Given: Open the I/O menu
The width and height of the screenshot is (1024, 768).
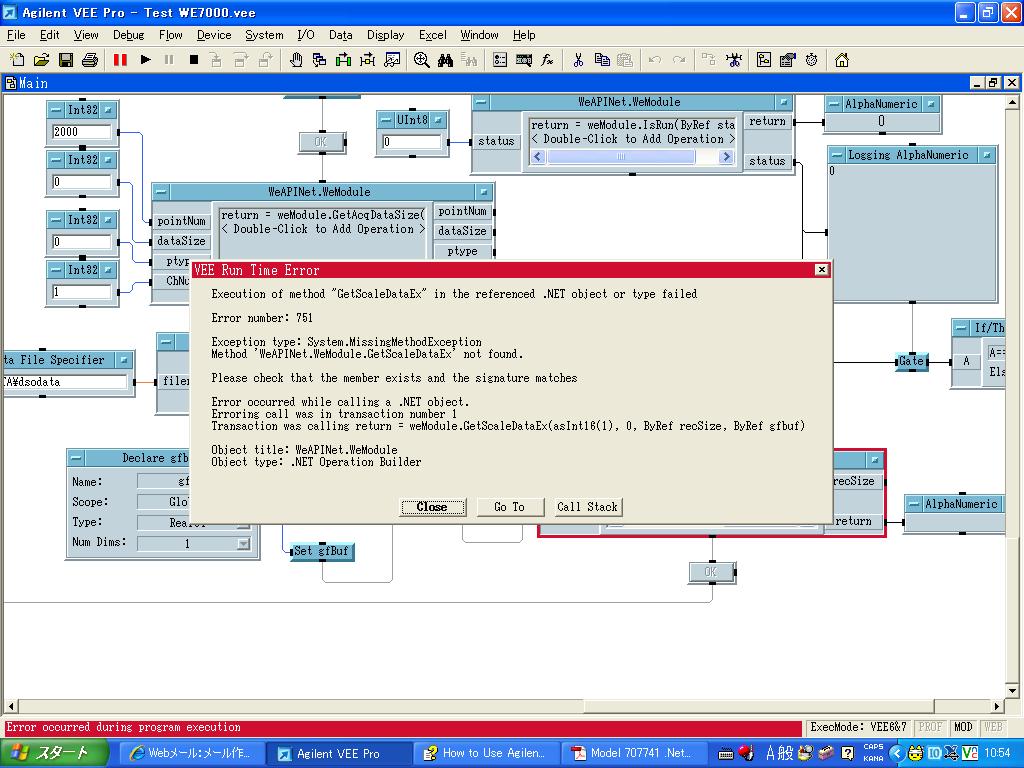Looking at the screenshot, I should point(305,35).
